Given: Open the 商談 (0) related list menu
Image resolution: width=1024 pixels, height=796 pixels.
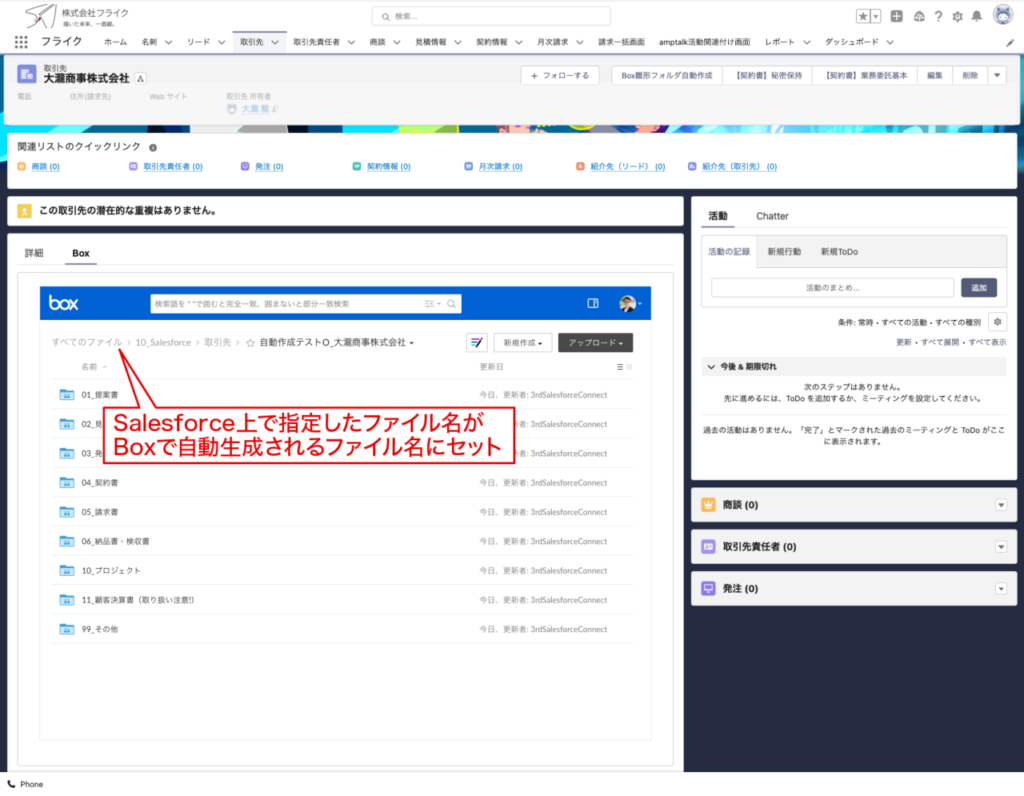Looking at the screenshot, I should pos(1001,505).
